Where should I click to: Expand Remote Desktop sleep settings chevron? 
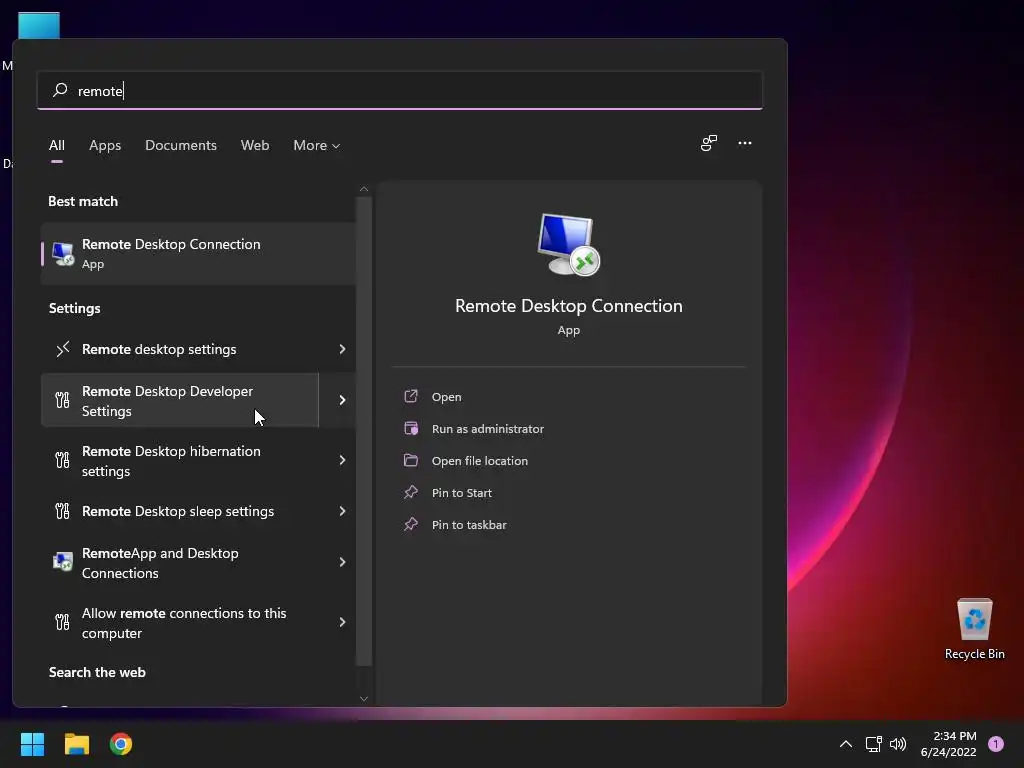point(342,511)
